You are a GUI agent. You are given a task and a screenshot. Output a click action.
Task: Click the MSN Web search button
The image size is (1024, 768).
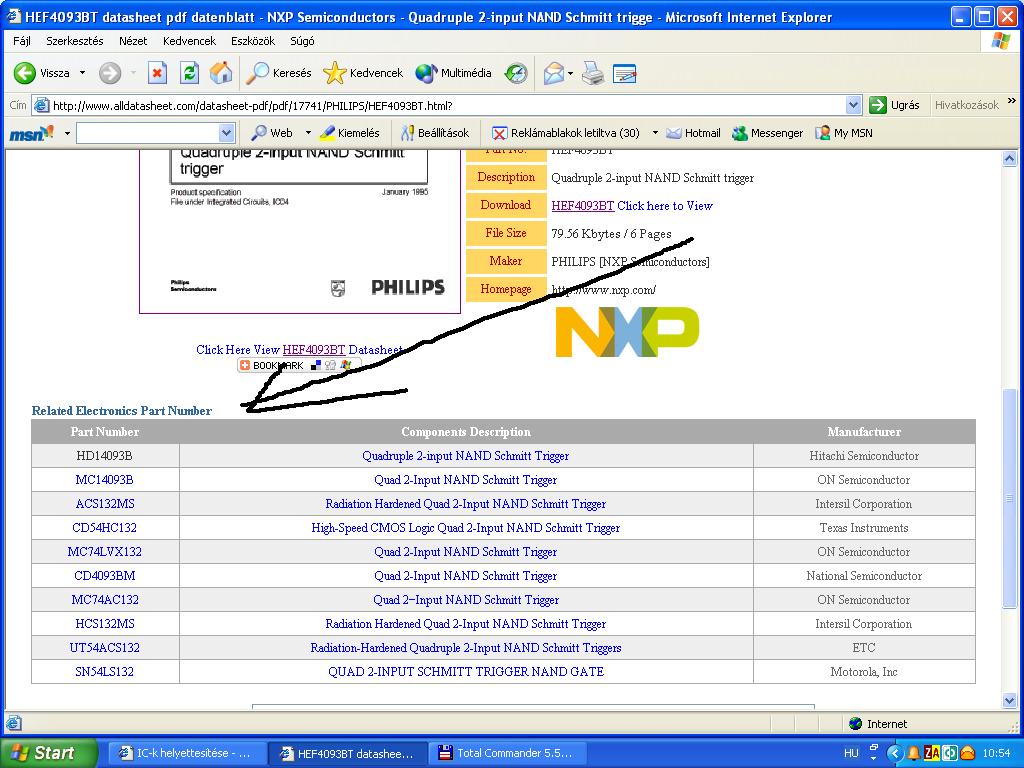point(272,133)
